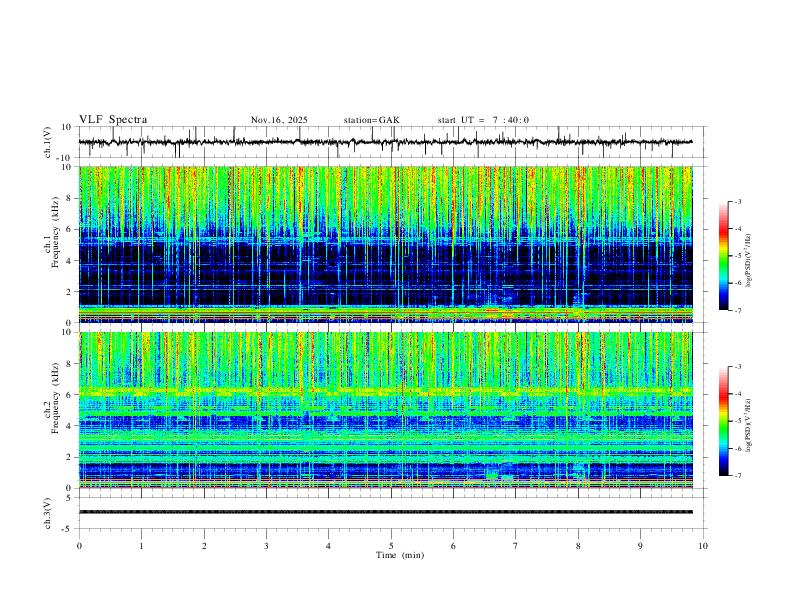792x612 pixels.
Task: Click the ch.1 "Frequency (kHz)" axis label
Action: tap(55, 232)
